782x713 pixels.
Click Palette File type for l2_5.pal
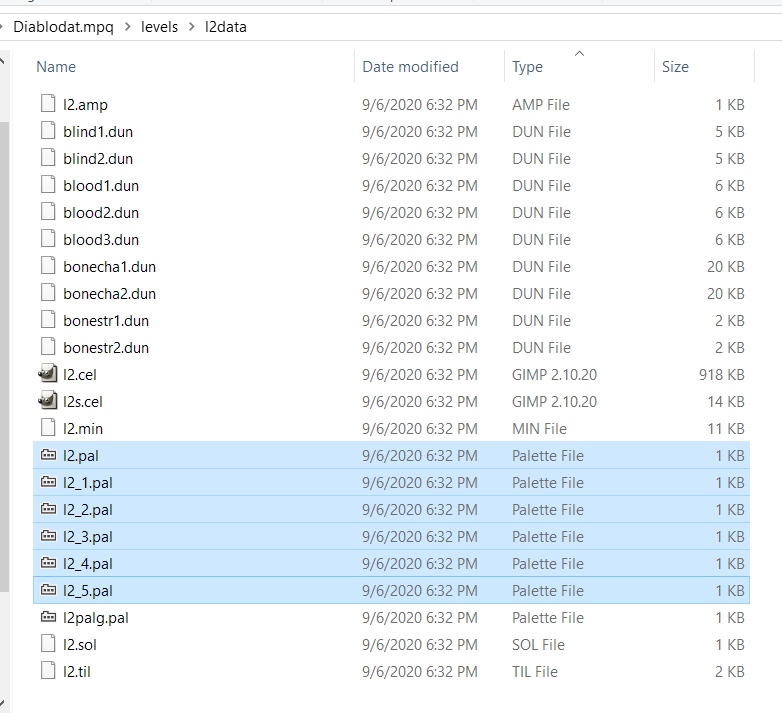(x=548, y=590)
